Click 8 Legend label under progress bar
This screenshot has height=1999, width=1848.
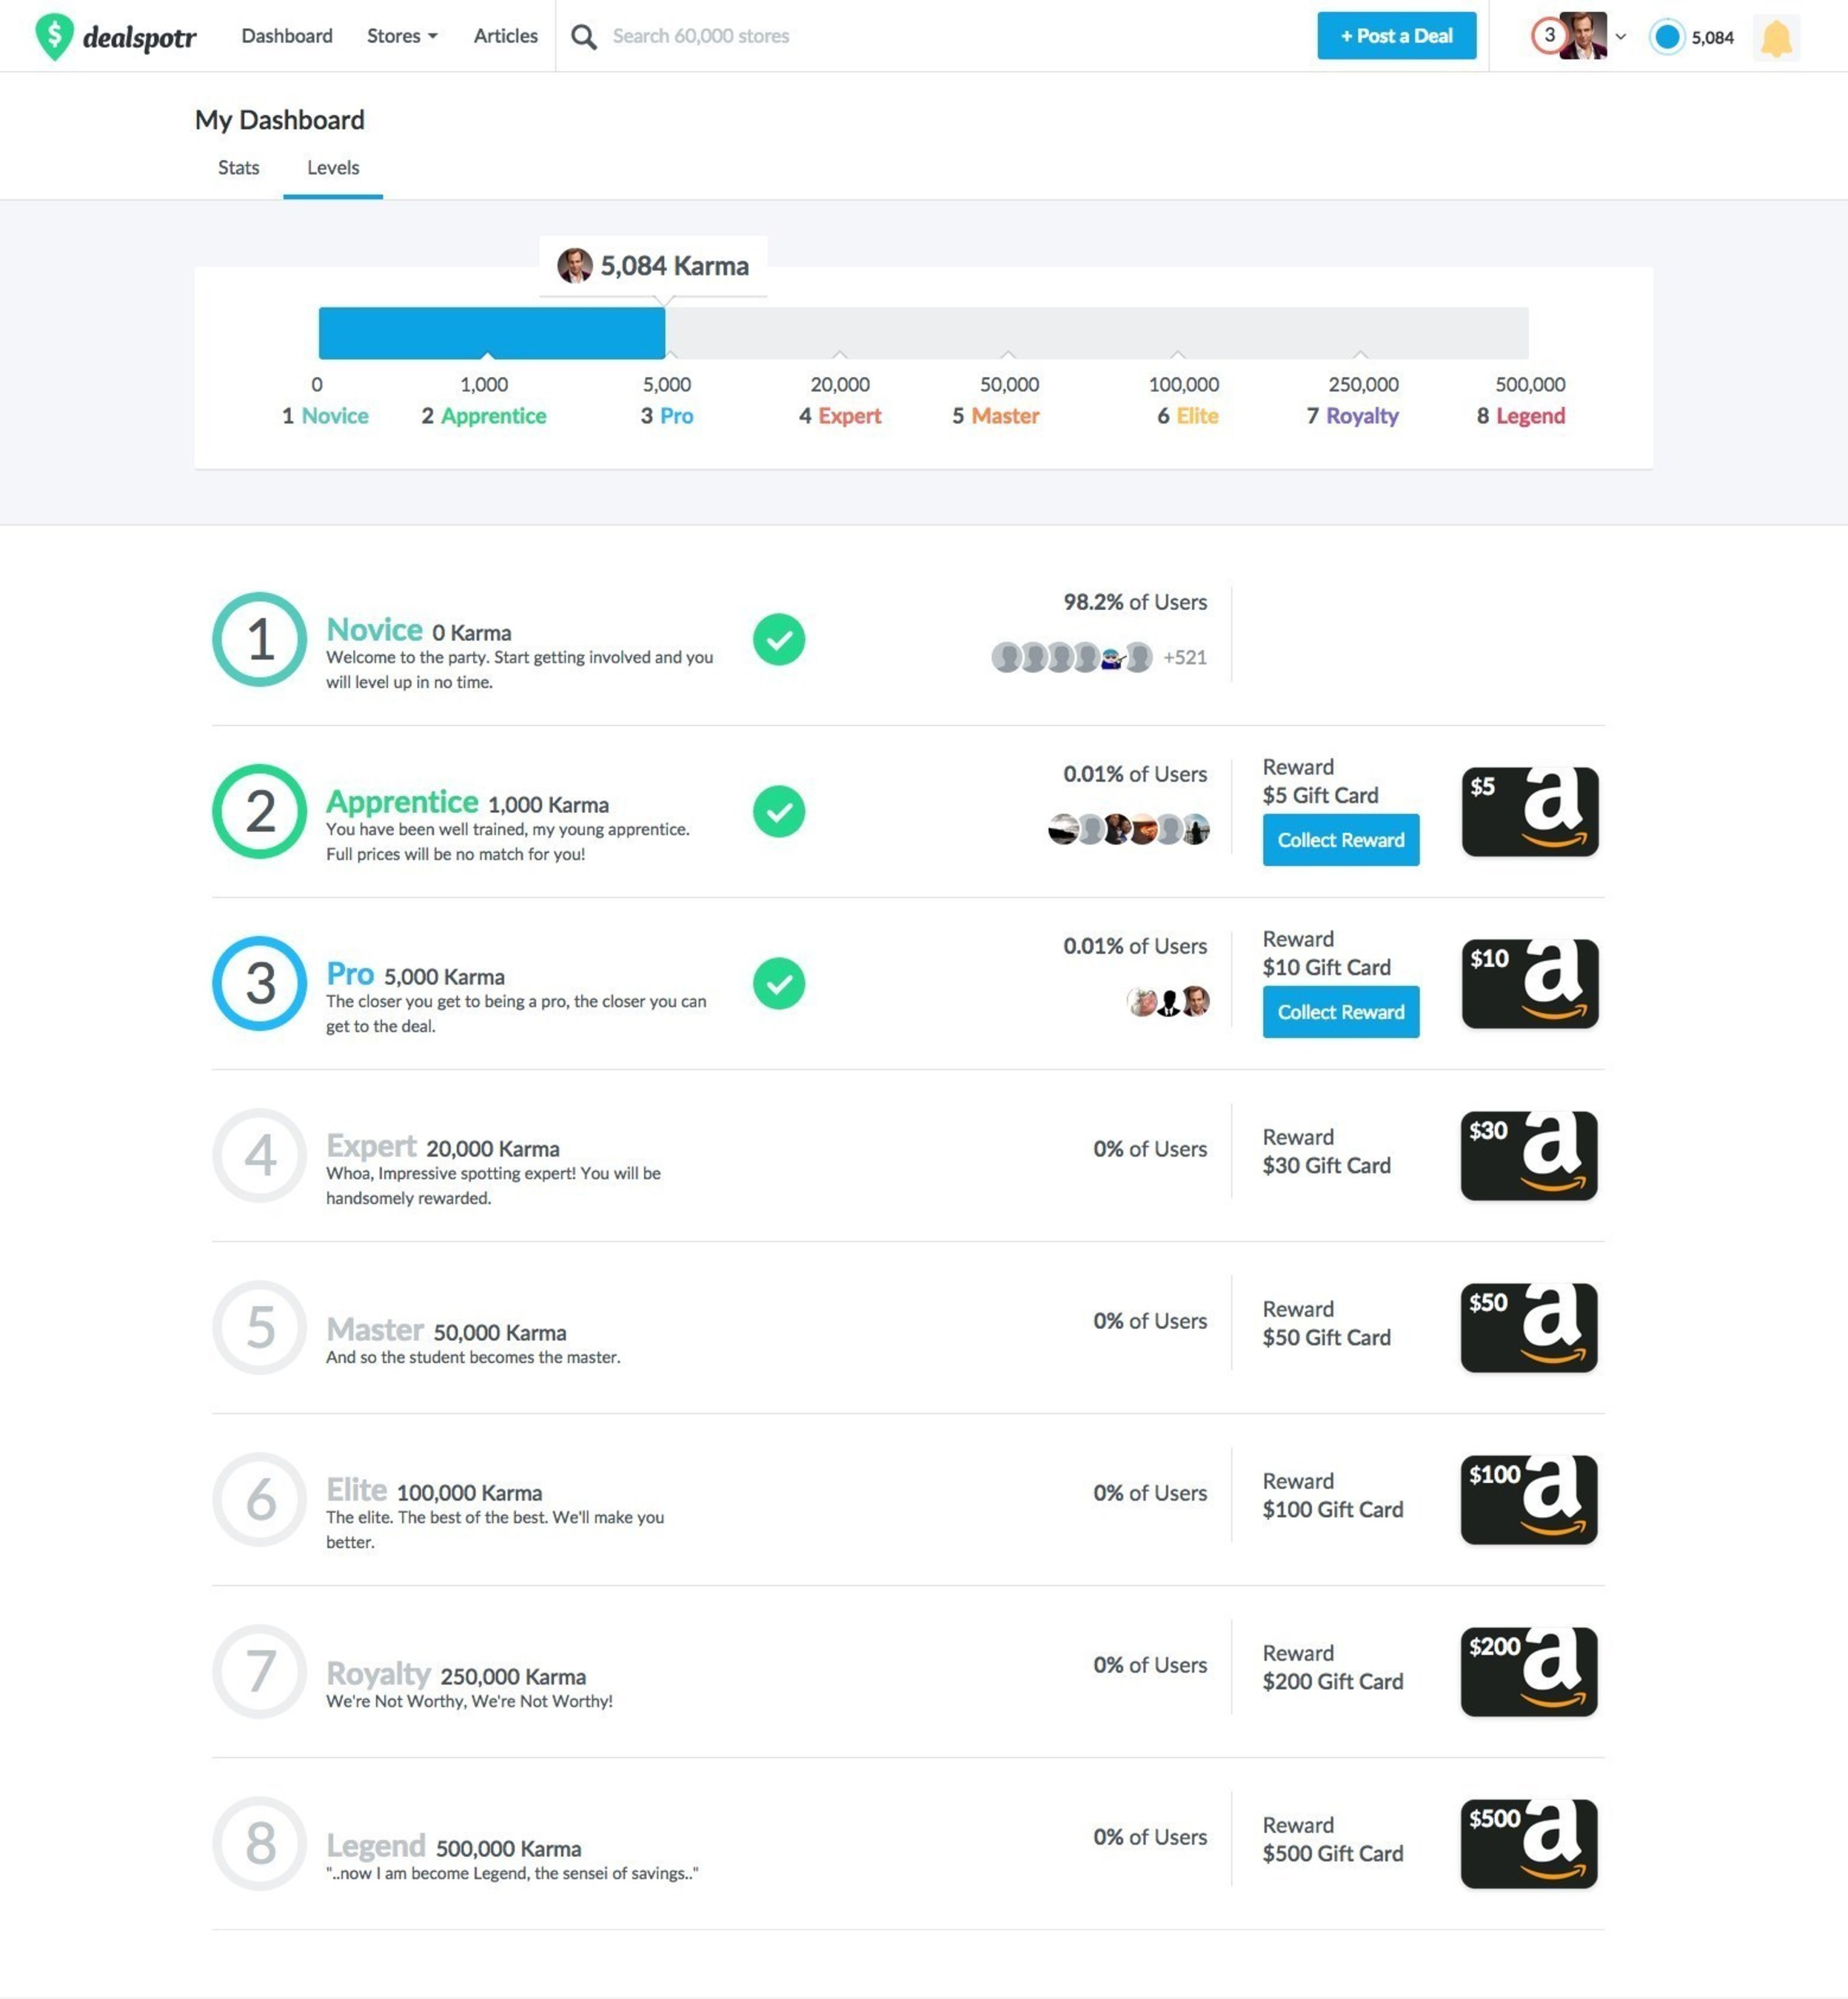(x=1521, y=415)
